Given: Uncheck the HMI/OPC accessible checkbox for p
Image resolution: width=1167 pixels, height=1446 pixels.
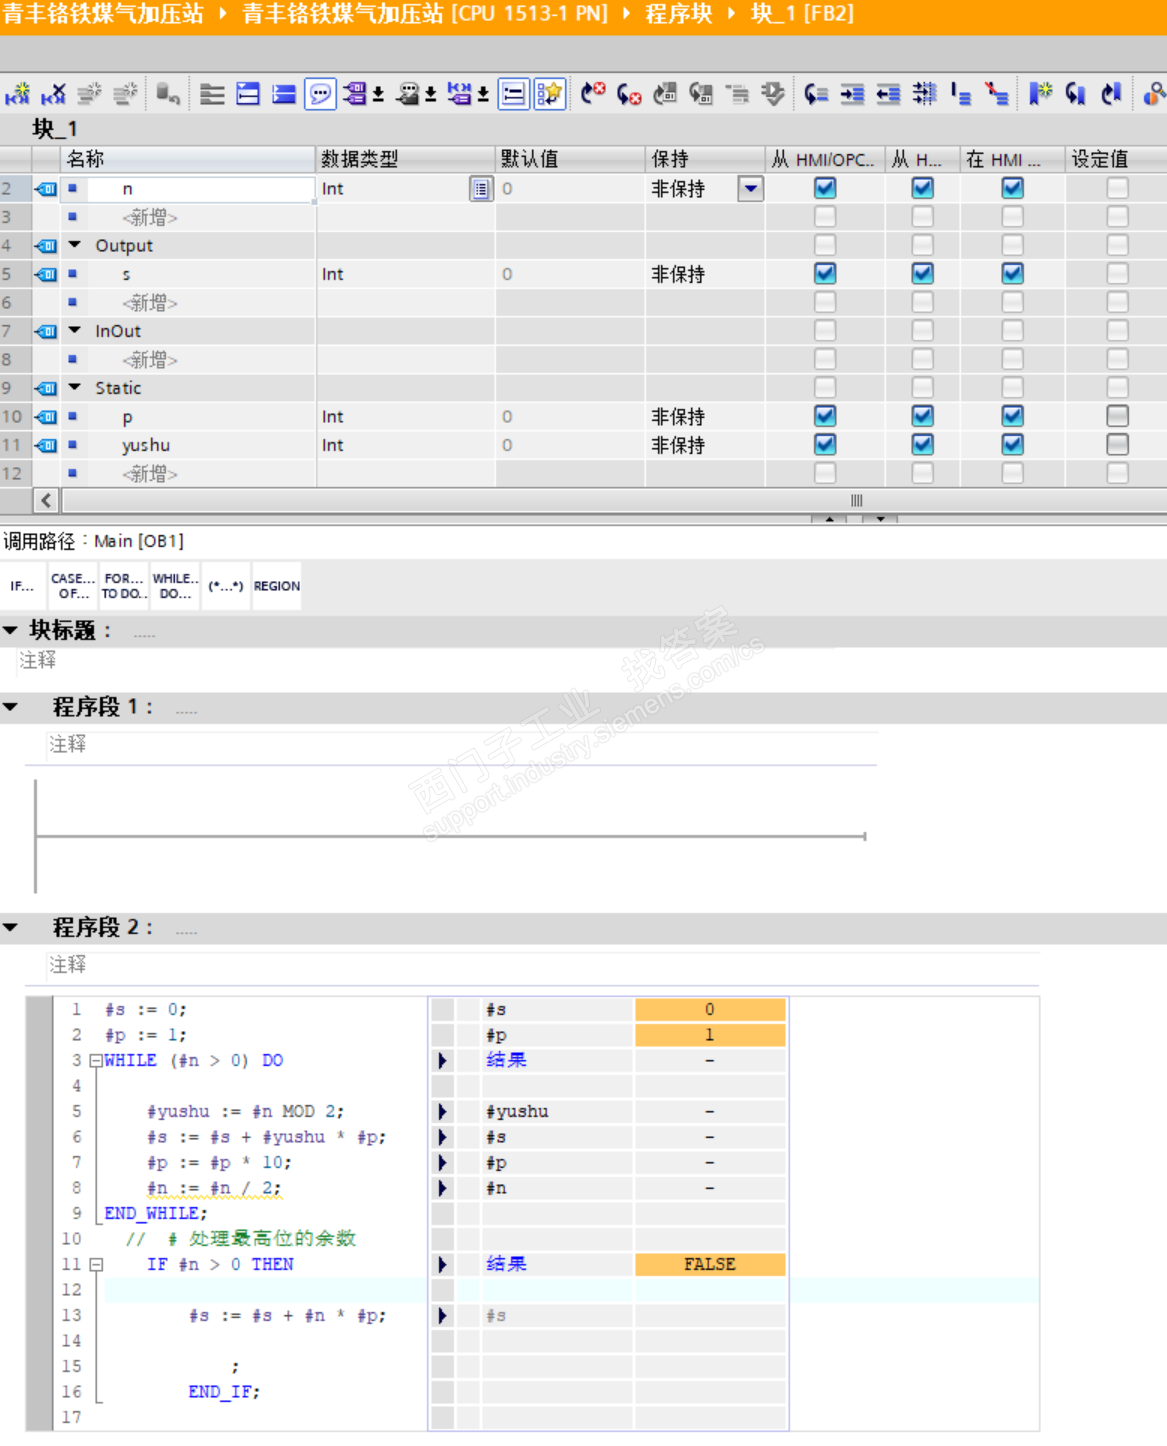Looking at the screenshot, I should point(825,416).
